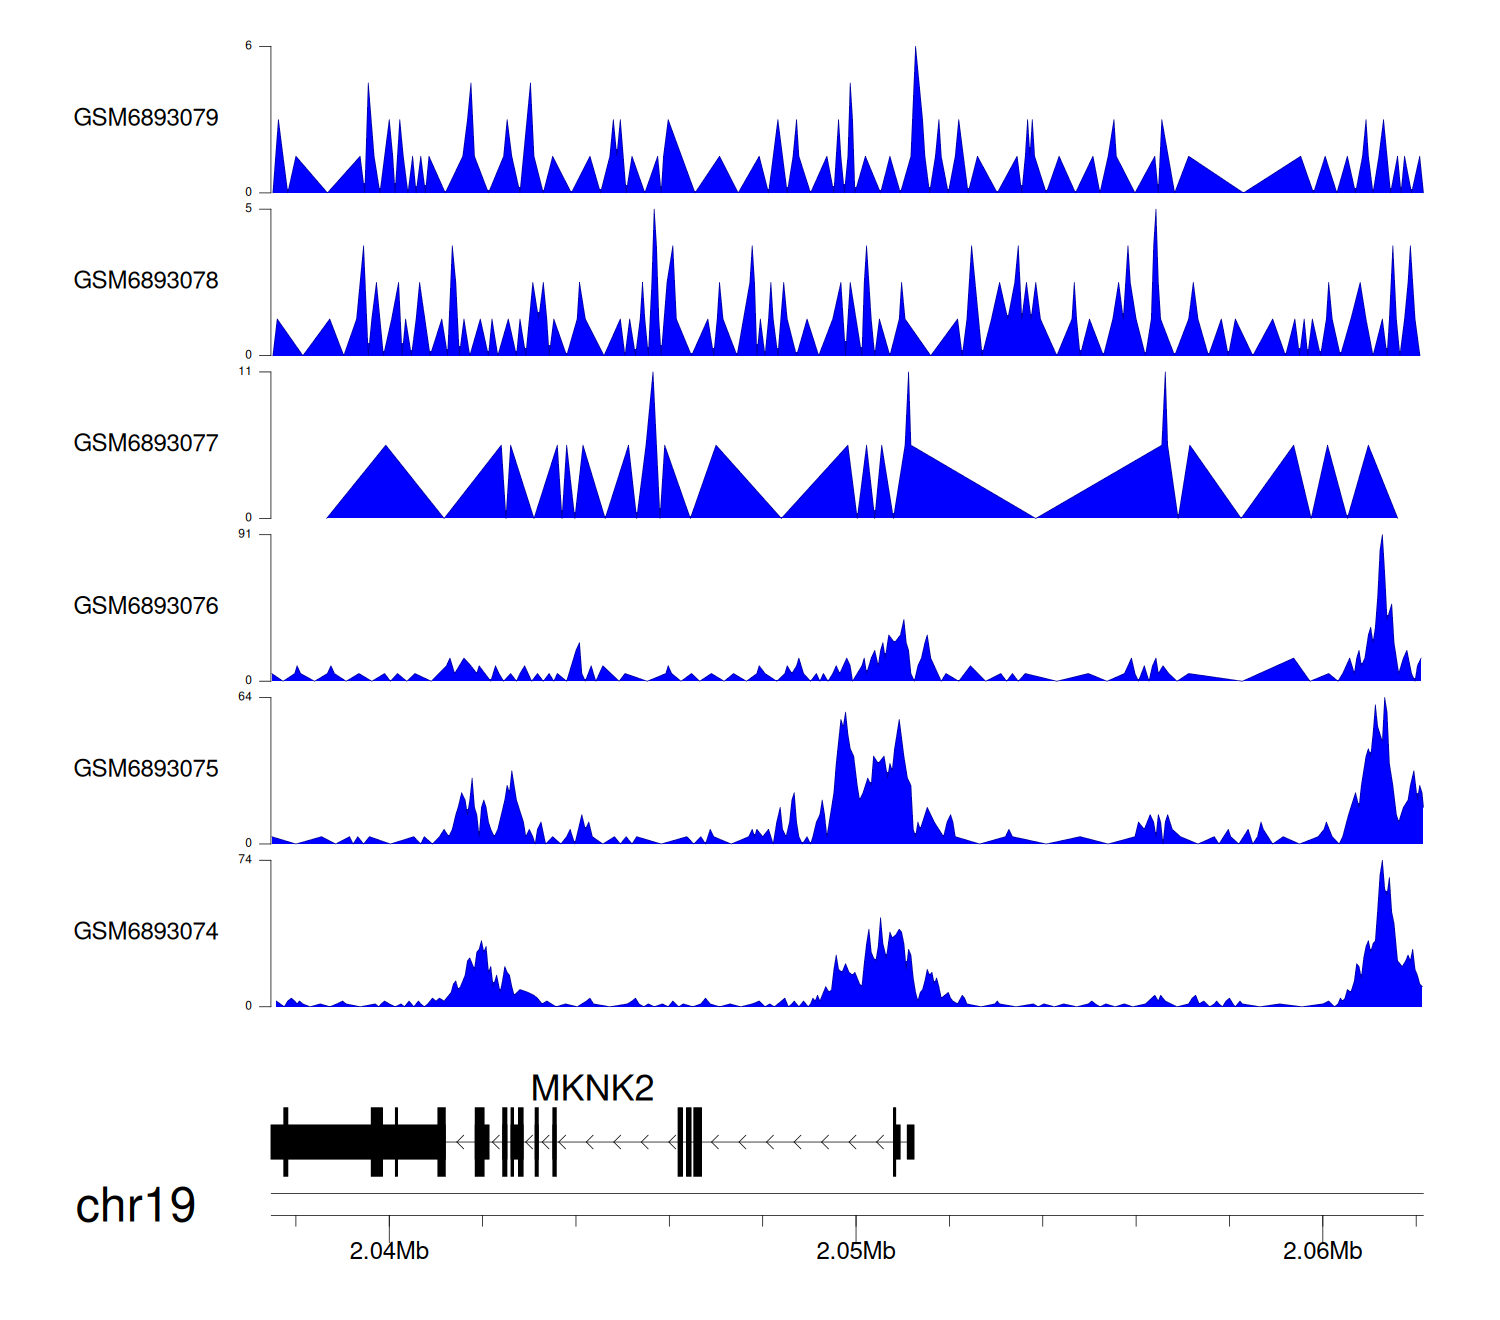
Task: Click the GSM6893079 track label
Action: click(146, 117)
